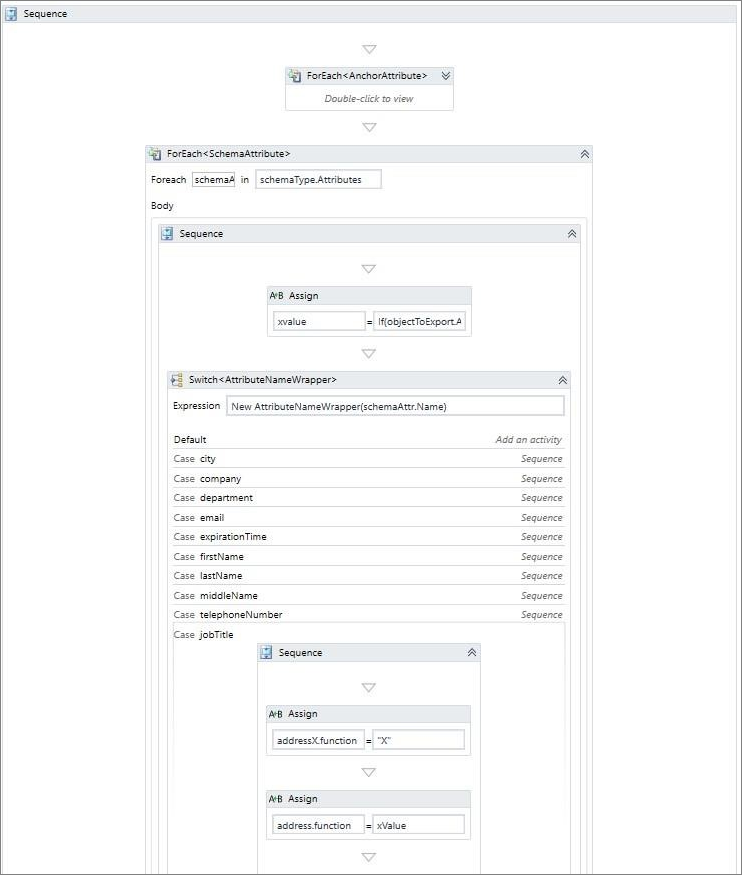Viewport: 742px width, 875px height.
Task: Click the addressX.function Assign activity icon
Action: click(x=276, y=714)
